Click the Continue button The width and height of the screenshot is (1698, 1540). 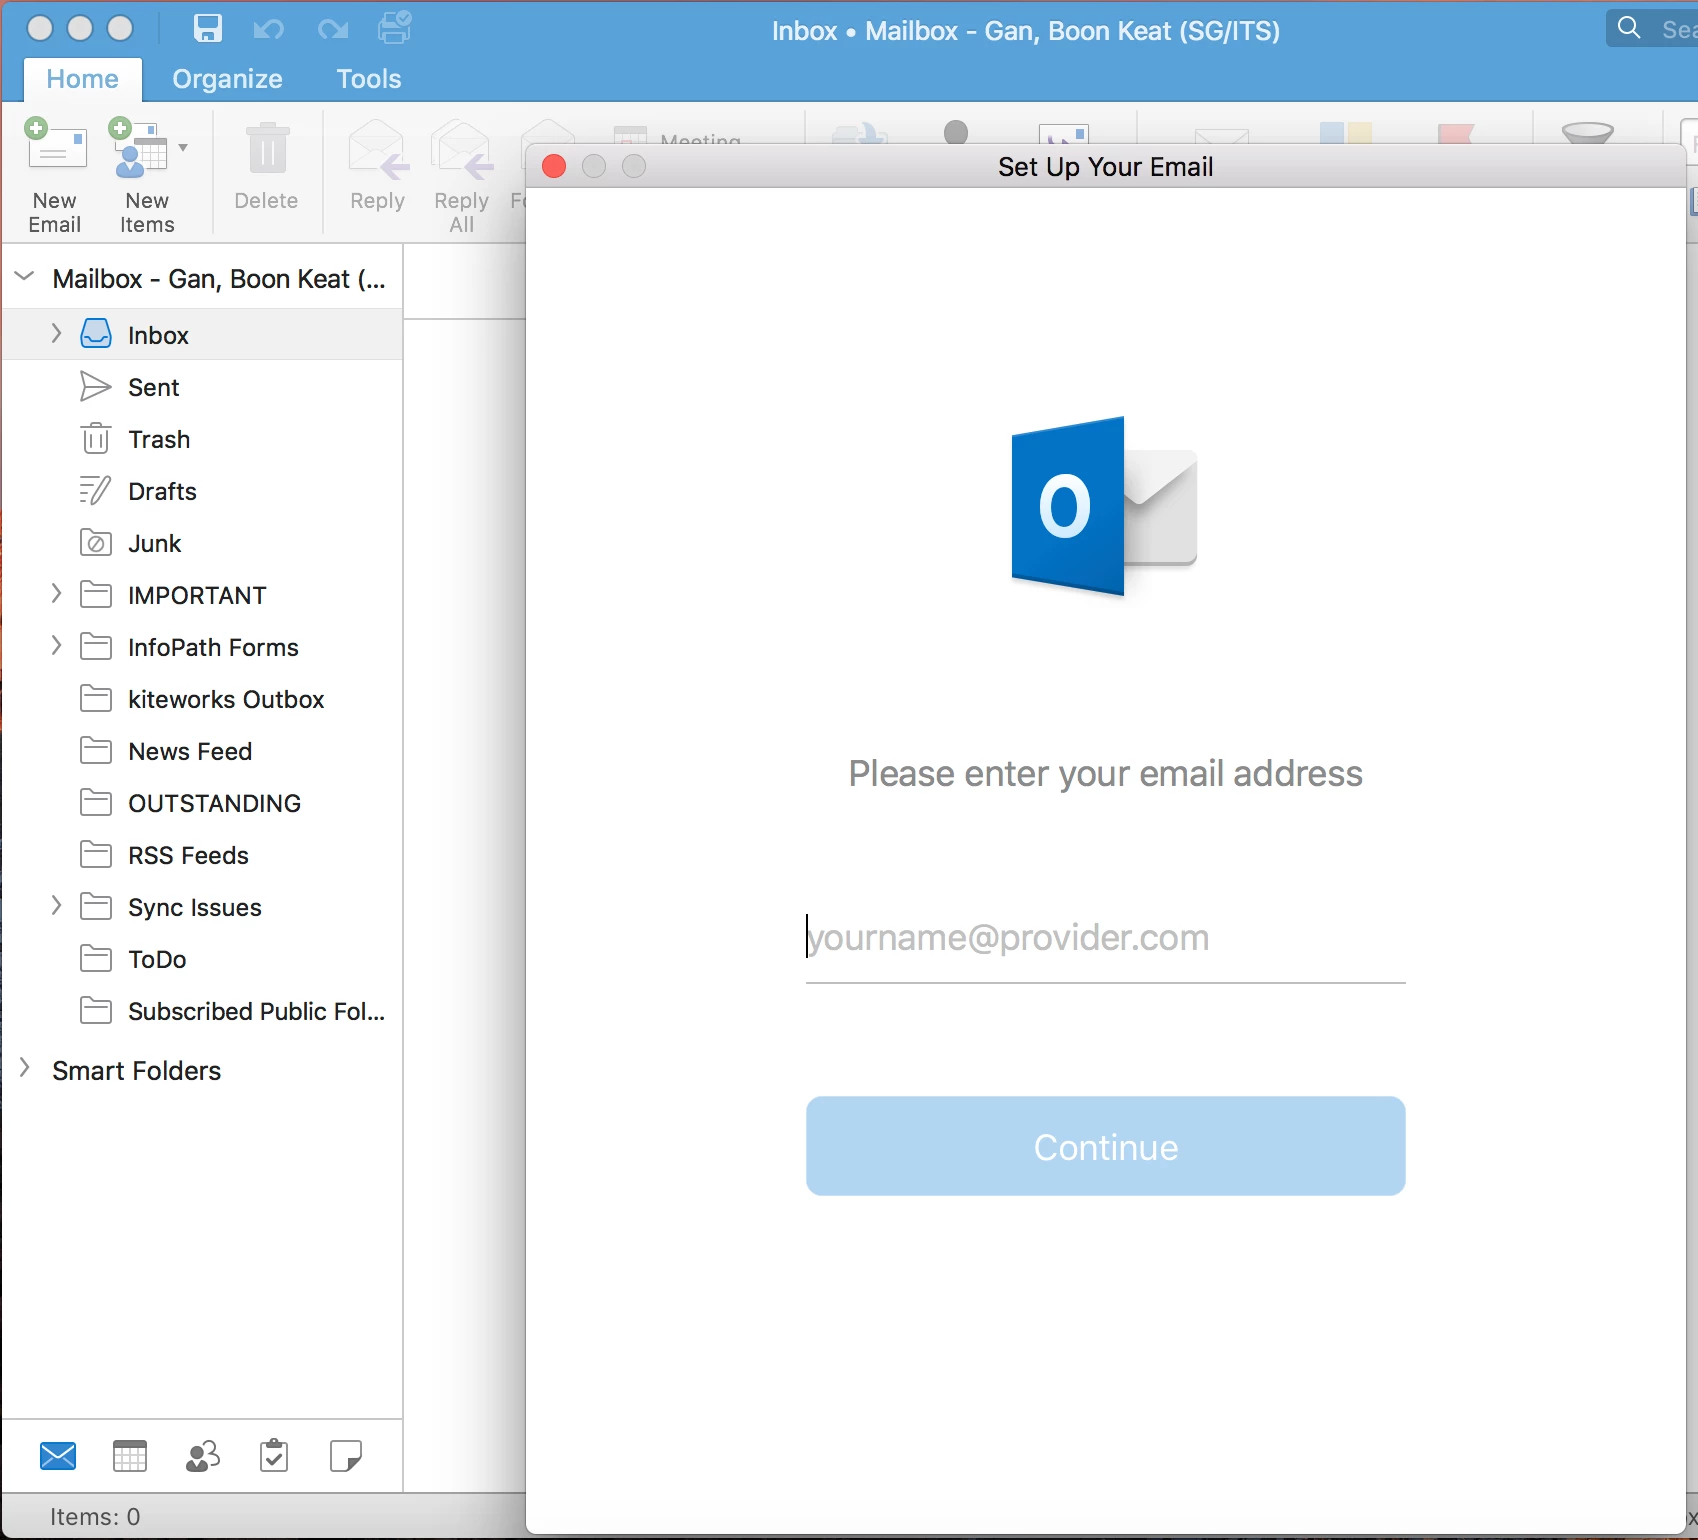[x=1106, y=1146]
